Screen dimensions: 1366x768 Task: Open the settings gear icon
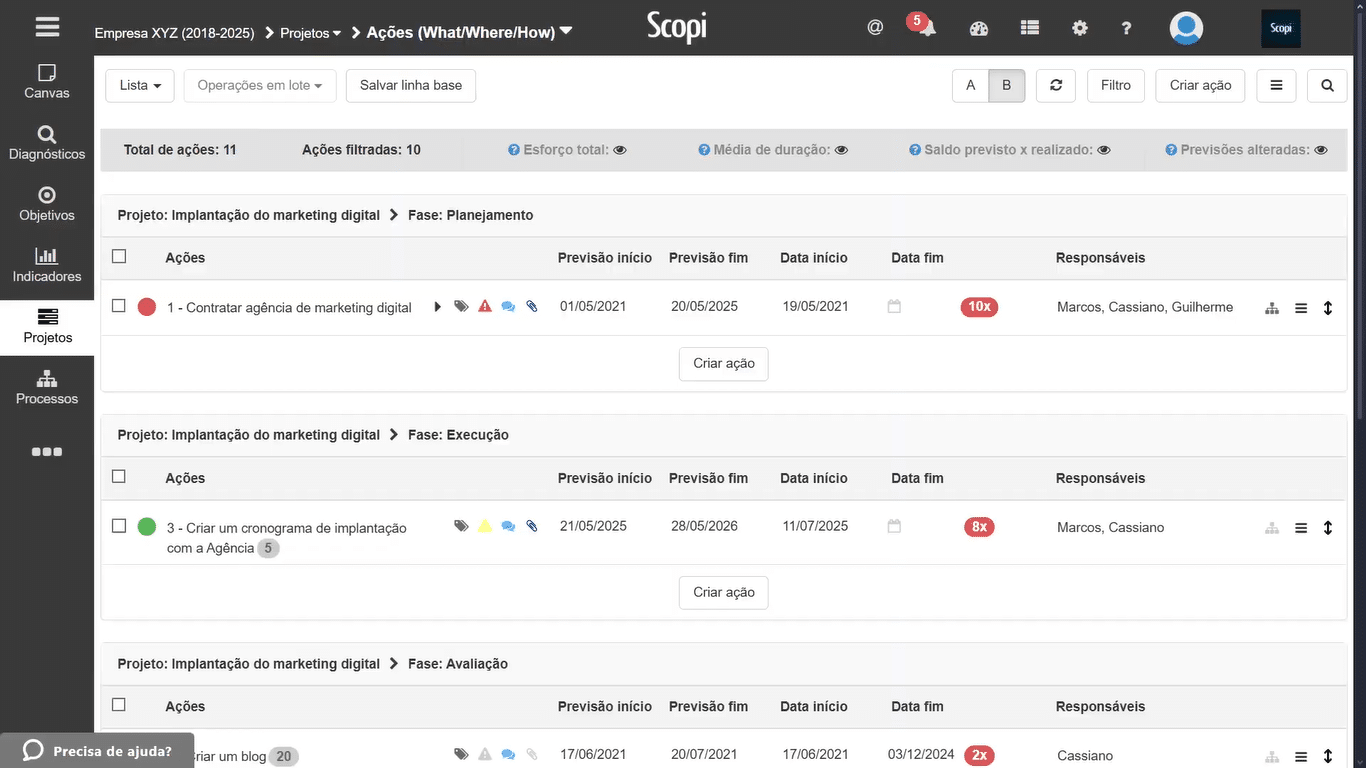tap(1079, 28)
